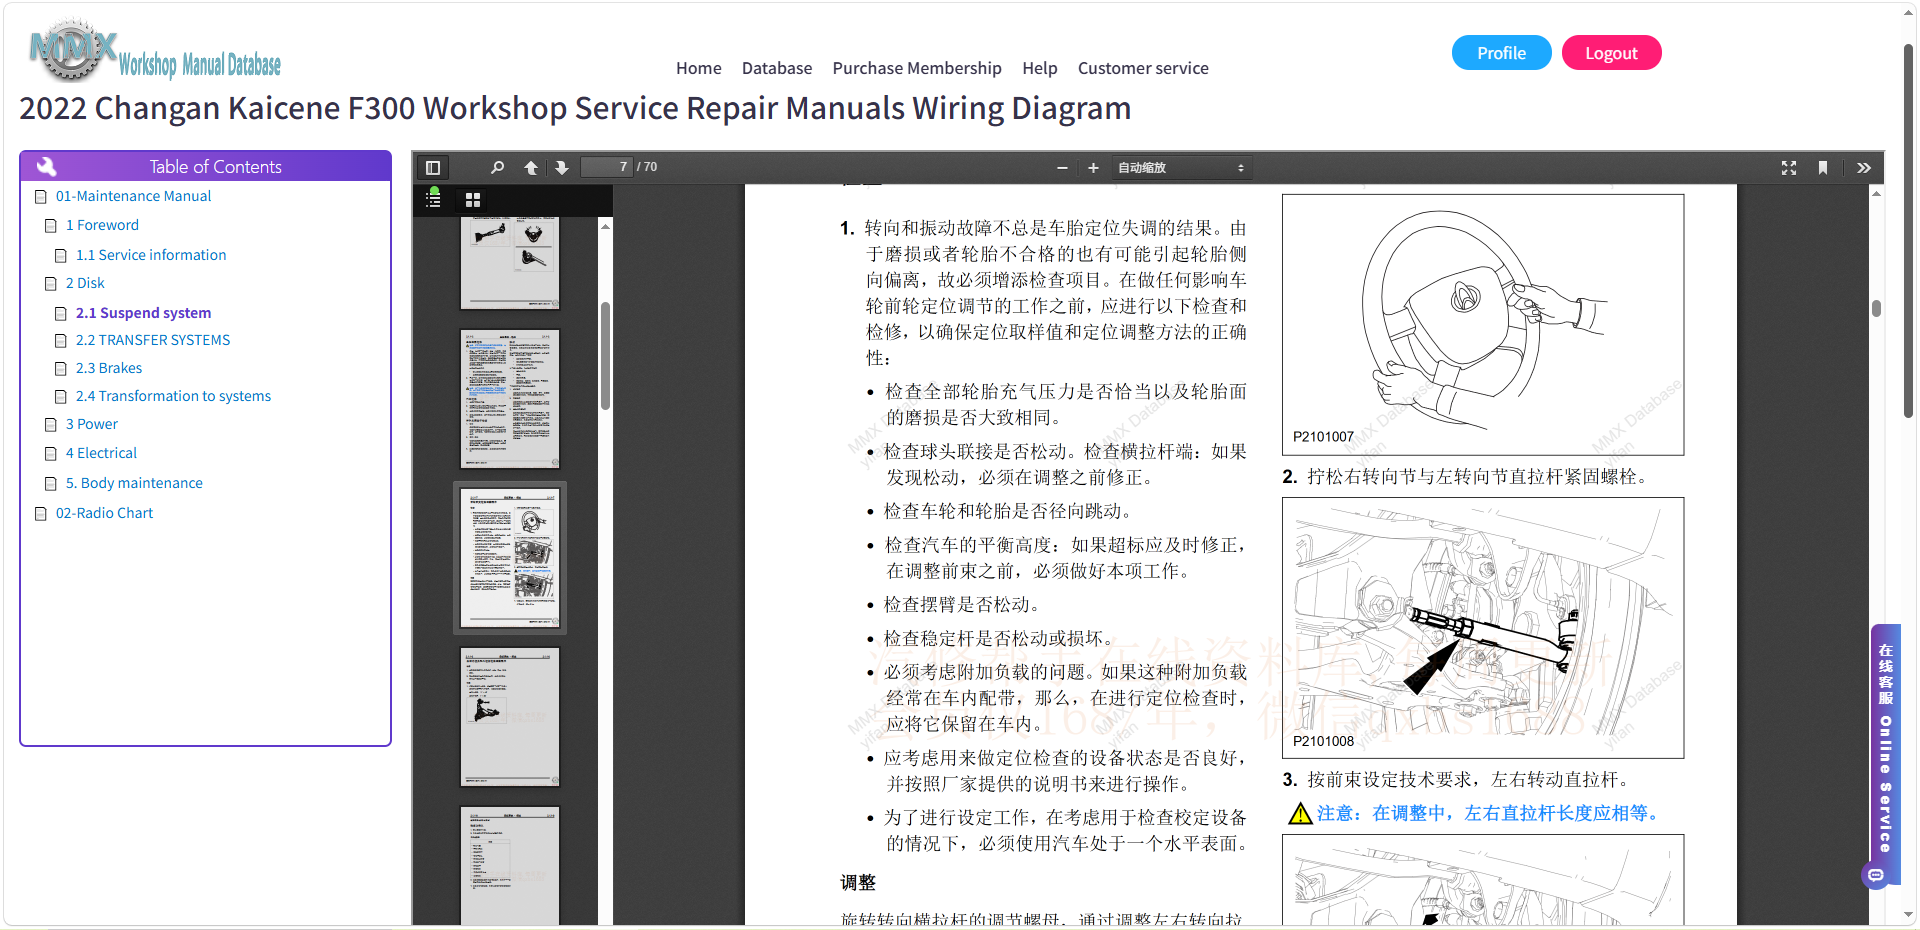Click the page number input field
1920x930 pixels.
pos(606,167)
